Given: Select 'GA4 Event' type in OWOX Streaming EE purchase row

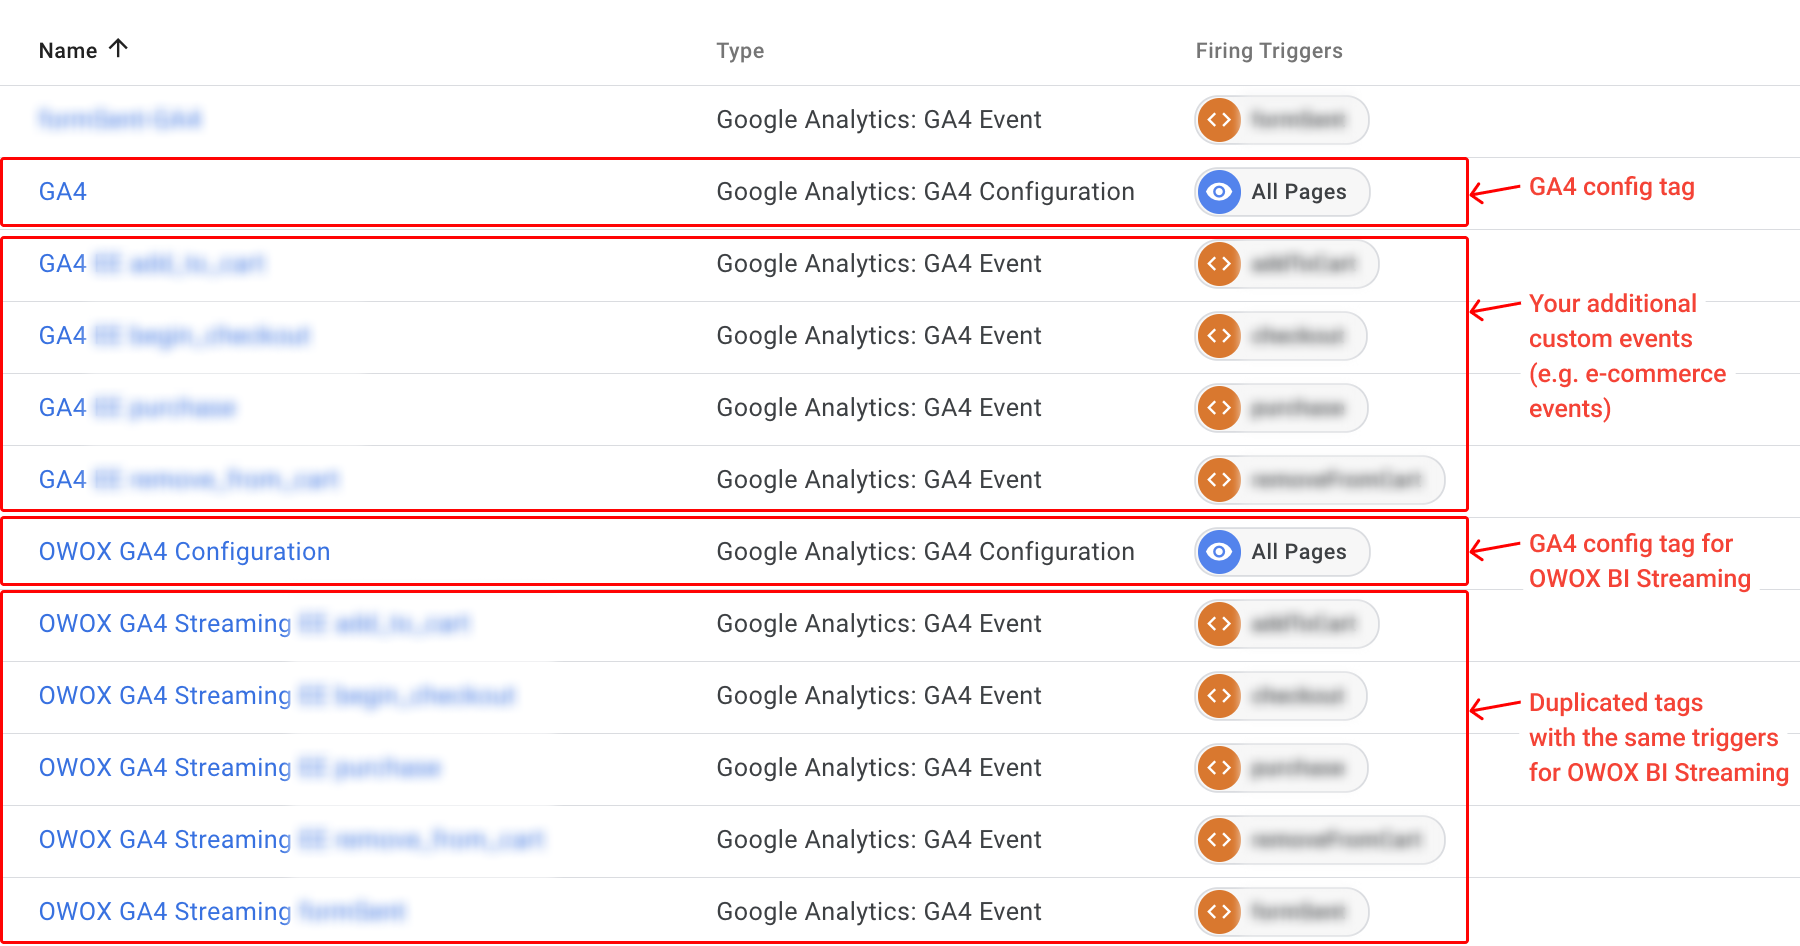Looking at the screenshot, I should pos(879,768).
